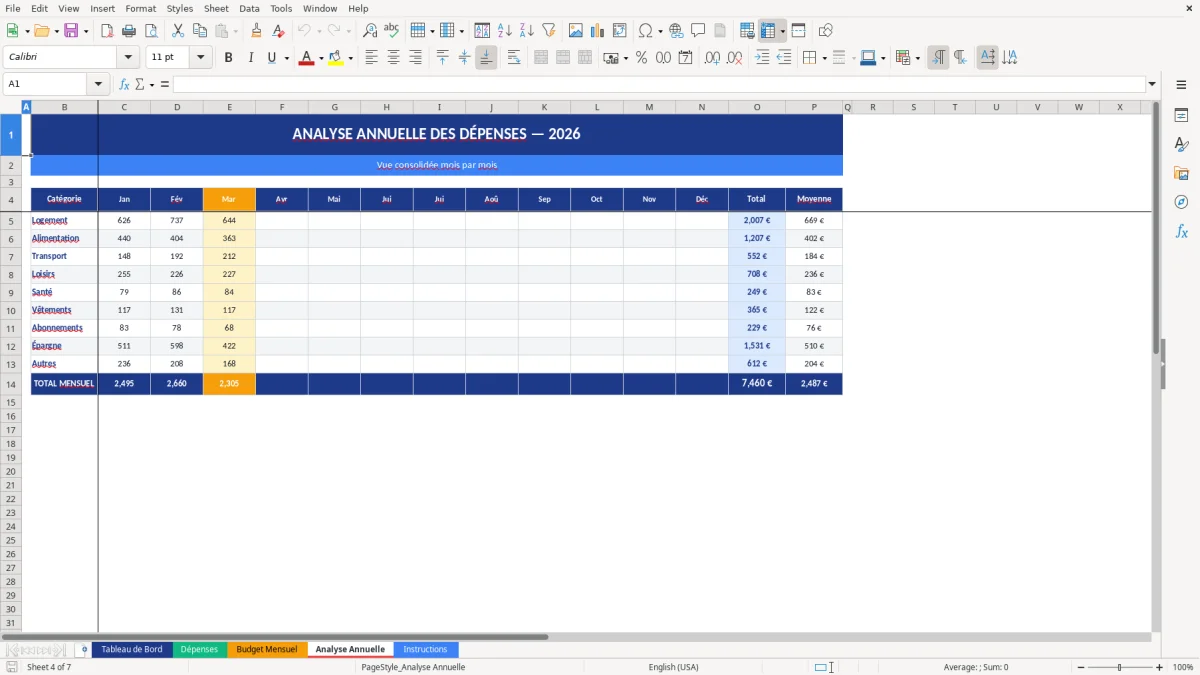Export directly as PDF

(107, 31)
